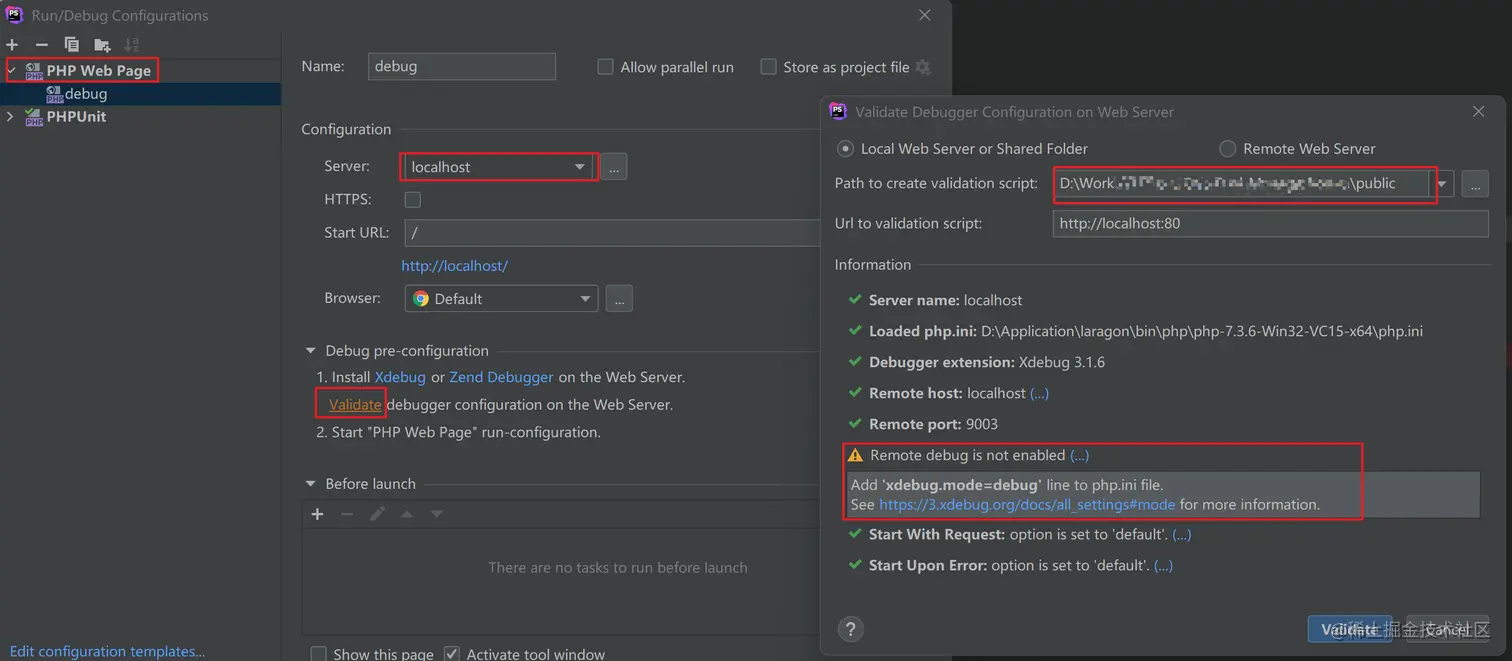Click the Url to validation script field

(x=1270, y=224)
